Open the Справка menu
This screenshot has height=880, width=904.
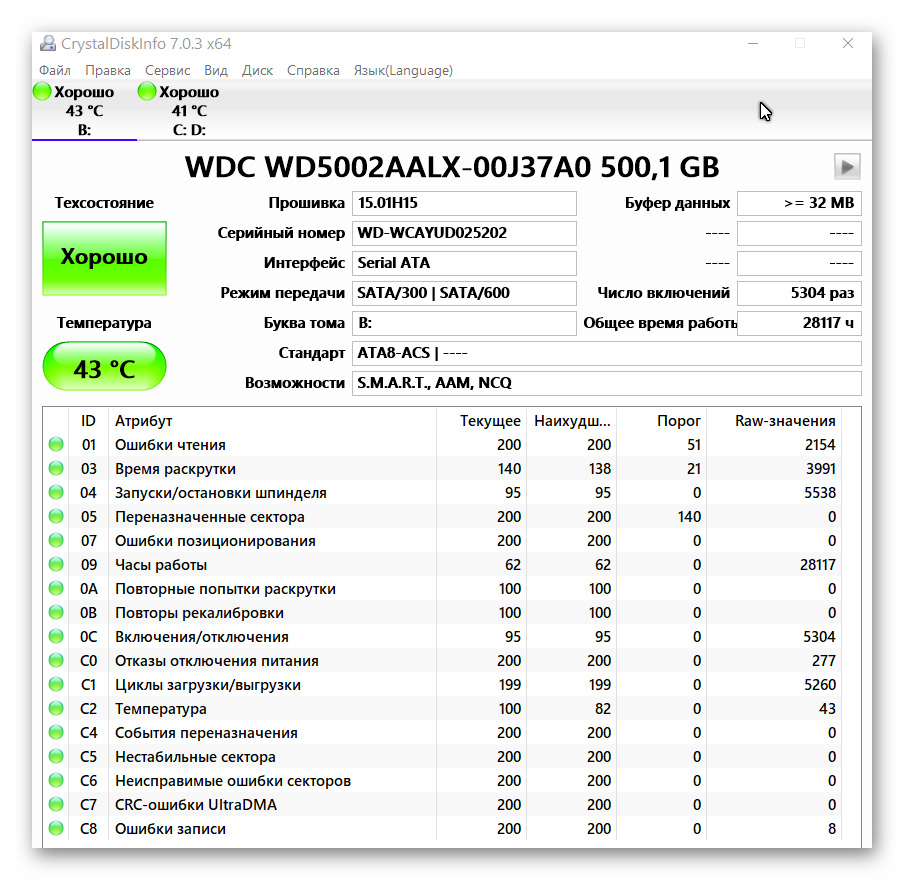tap(313, 70)
